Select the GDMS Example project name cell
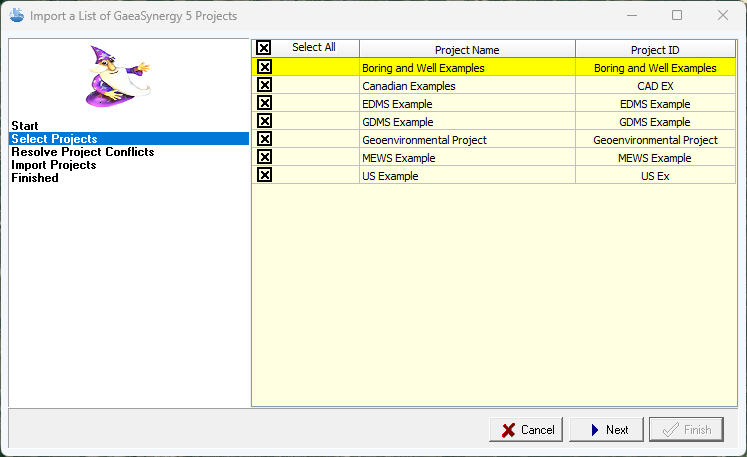 point(467,122)
